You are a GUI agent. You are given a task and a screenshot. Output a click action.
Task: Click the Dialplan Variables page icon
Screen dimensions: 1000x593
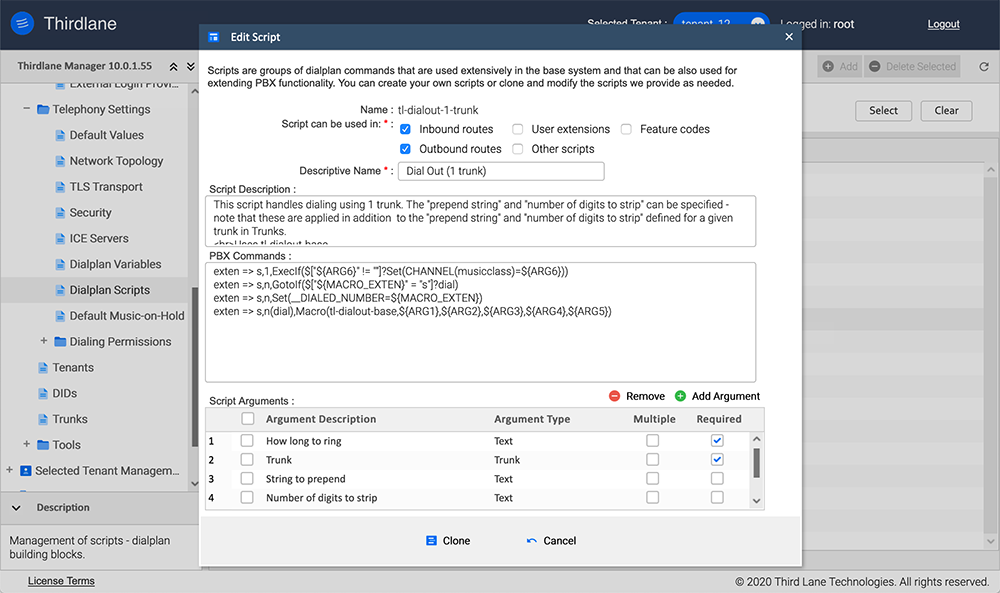(60, 265)
